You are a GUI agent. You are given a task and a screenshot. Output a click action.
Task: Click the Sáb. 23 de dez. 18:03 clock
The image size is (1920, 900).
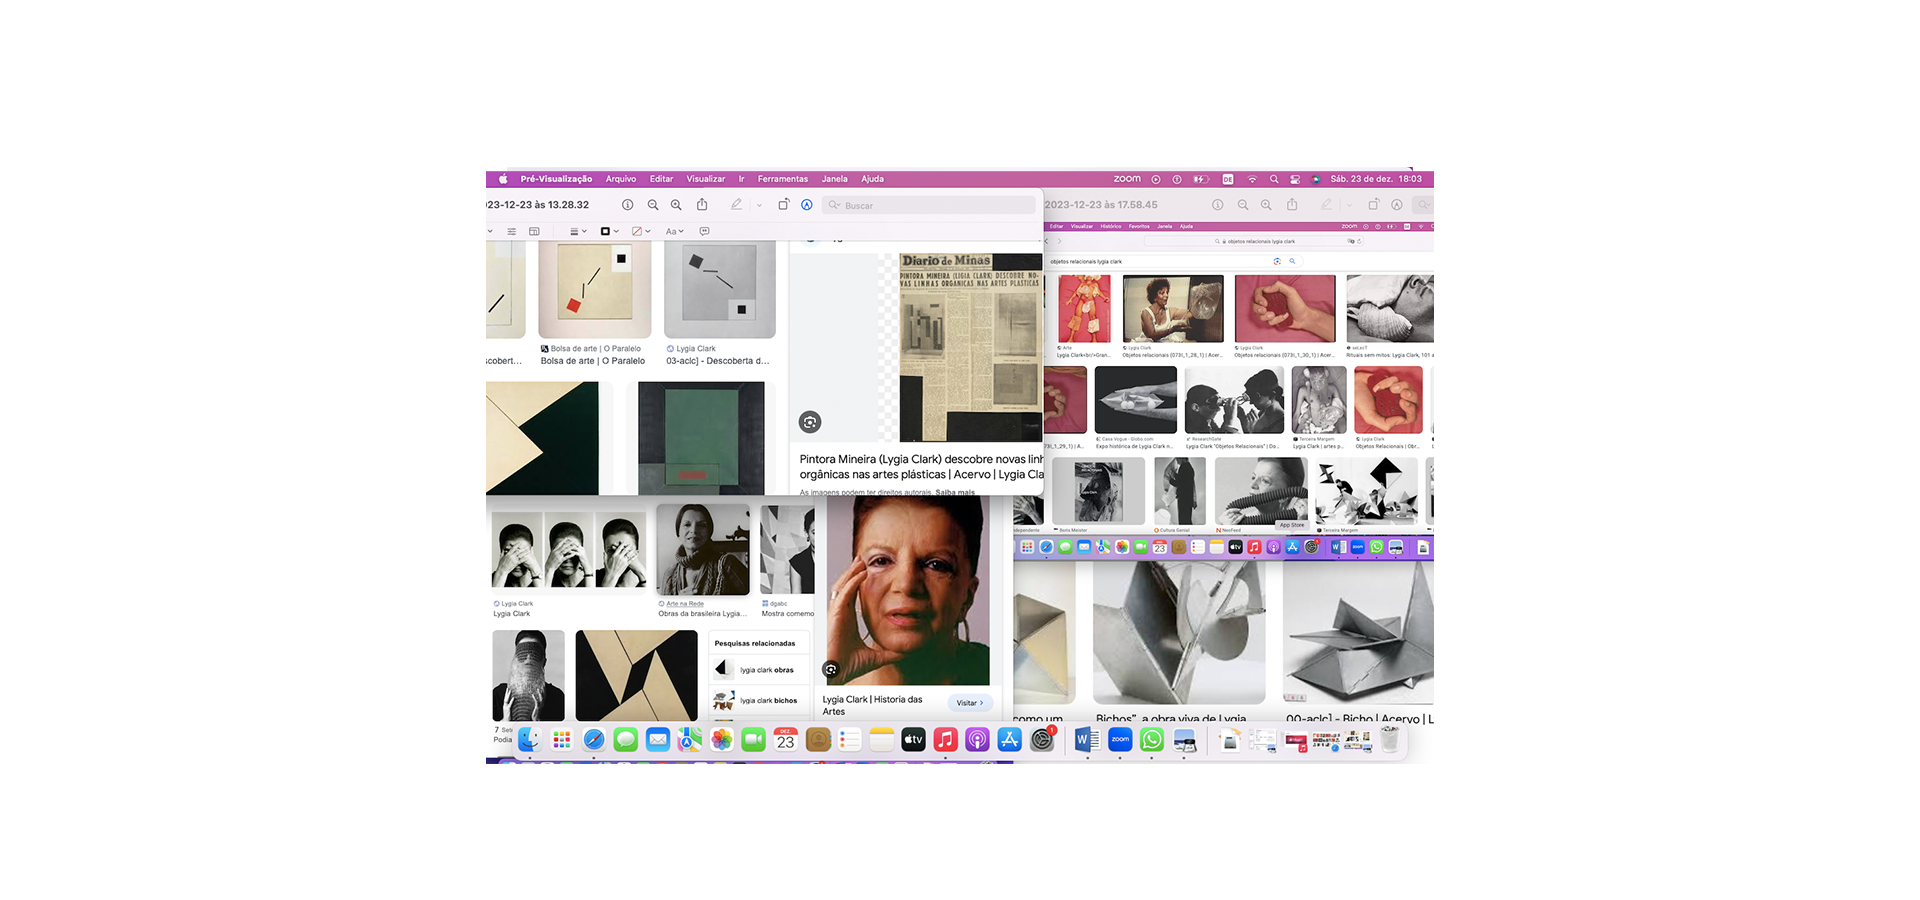click(1376, 179)
